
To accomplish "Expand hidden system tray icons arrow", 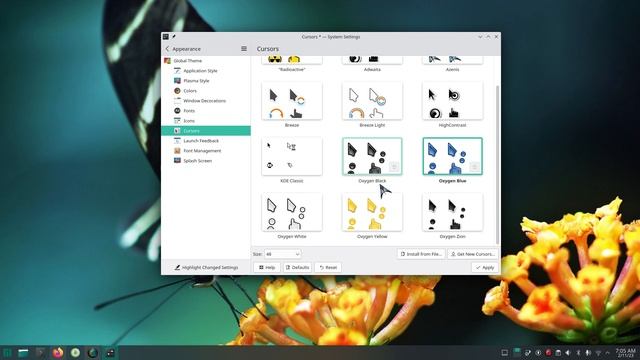I will (608, 353).
